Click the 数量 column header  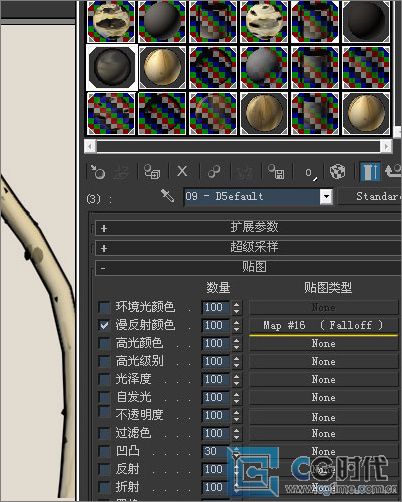(x=218, y=287)
